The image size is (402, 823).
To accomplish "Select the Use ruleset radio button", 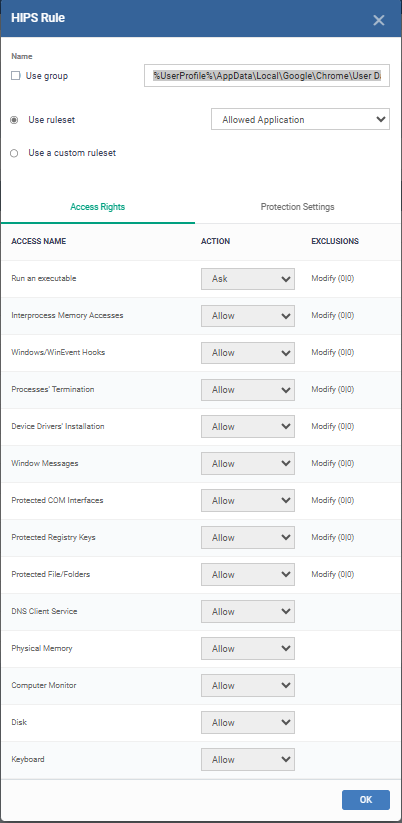I will (x=14, y=120).
